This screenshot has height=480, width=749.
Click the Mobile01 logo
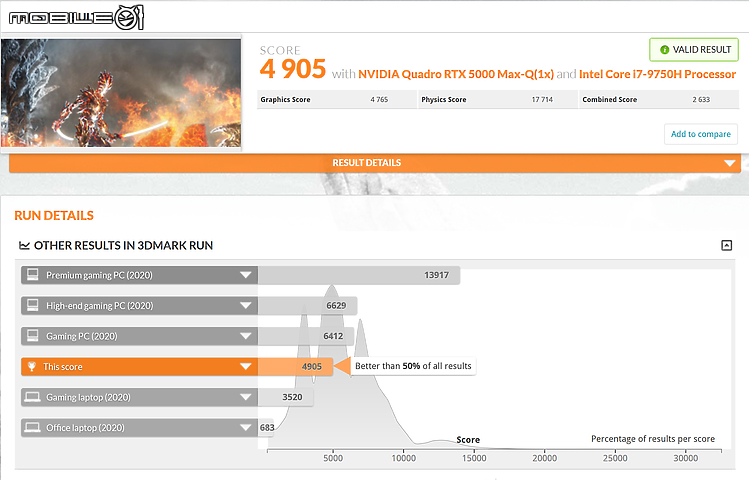coord(76,18)
